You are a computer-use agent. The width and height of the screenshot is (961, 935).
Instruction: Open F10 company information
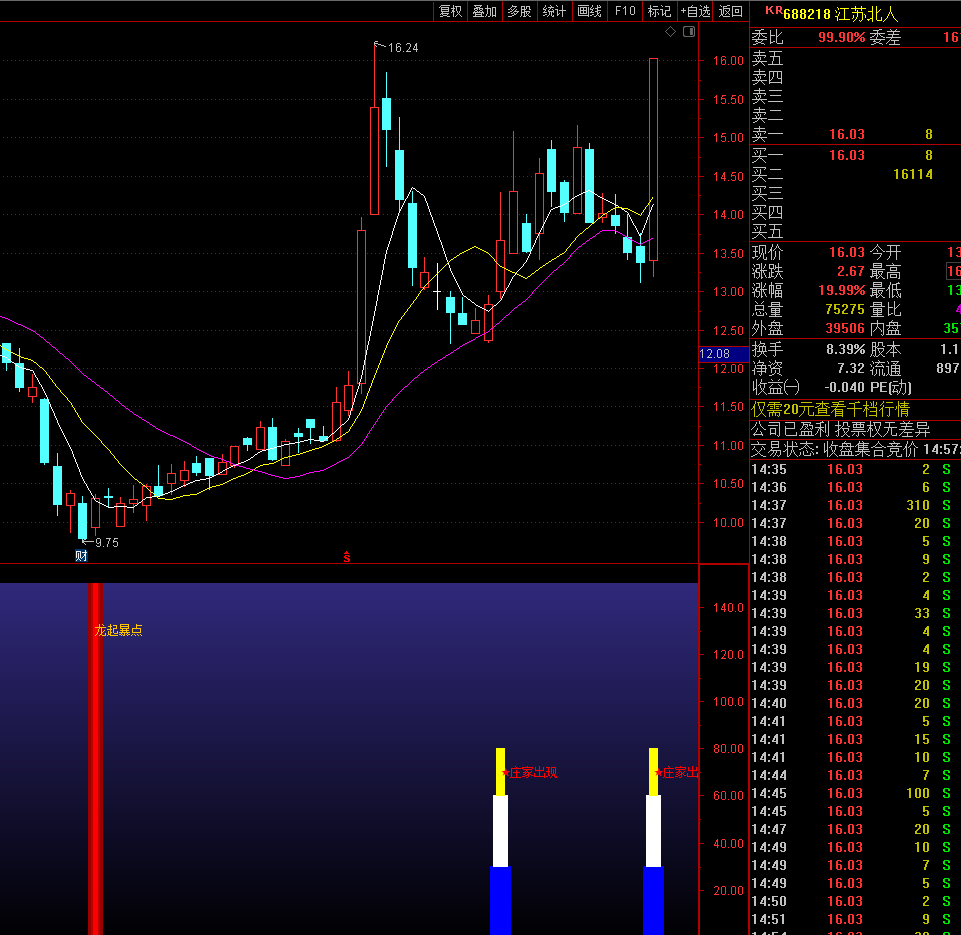[625, 11]
